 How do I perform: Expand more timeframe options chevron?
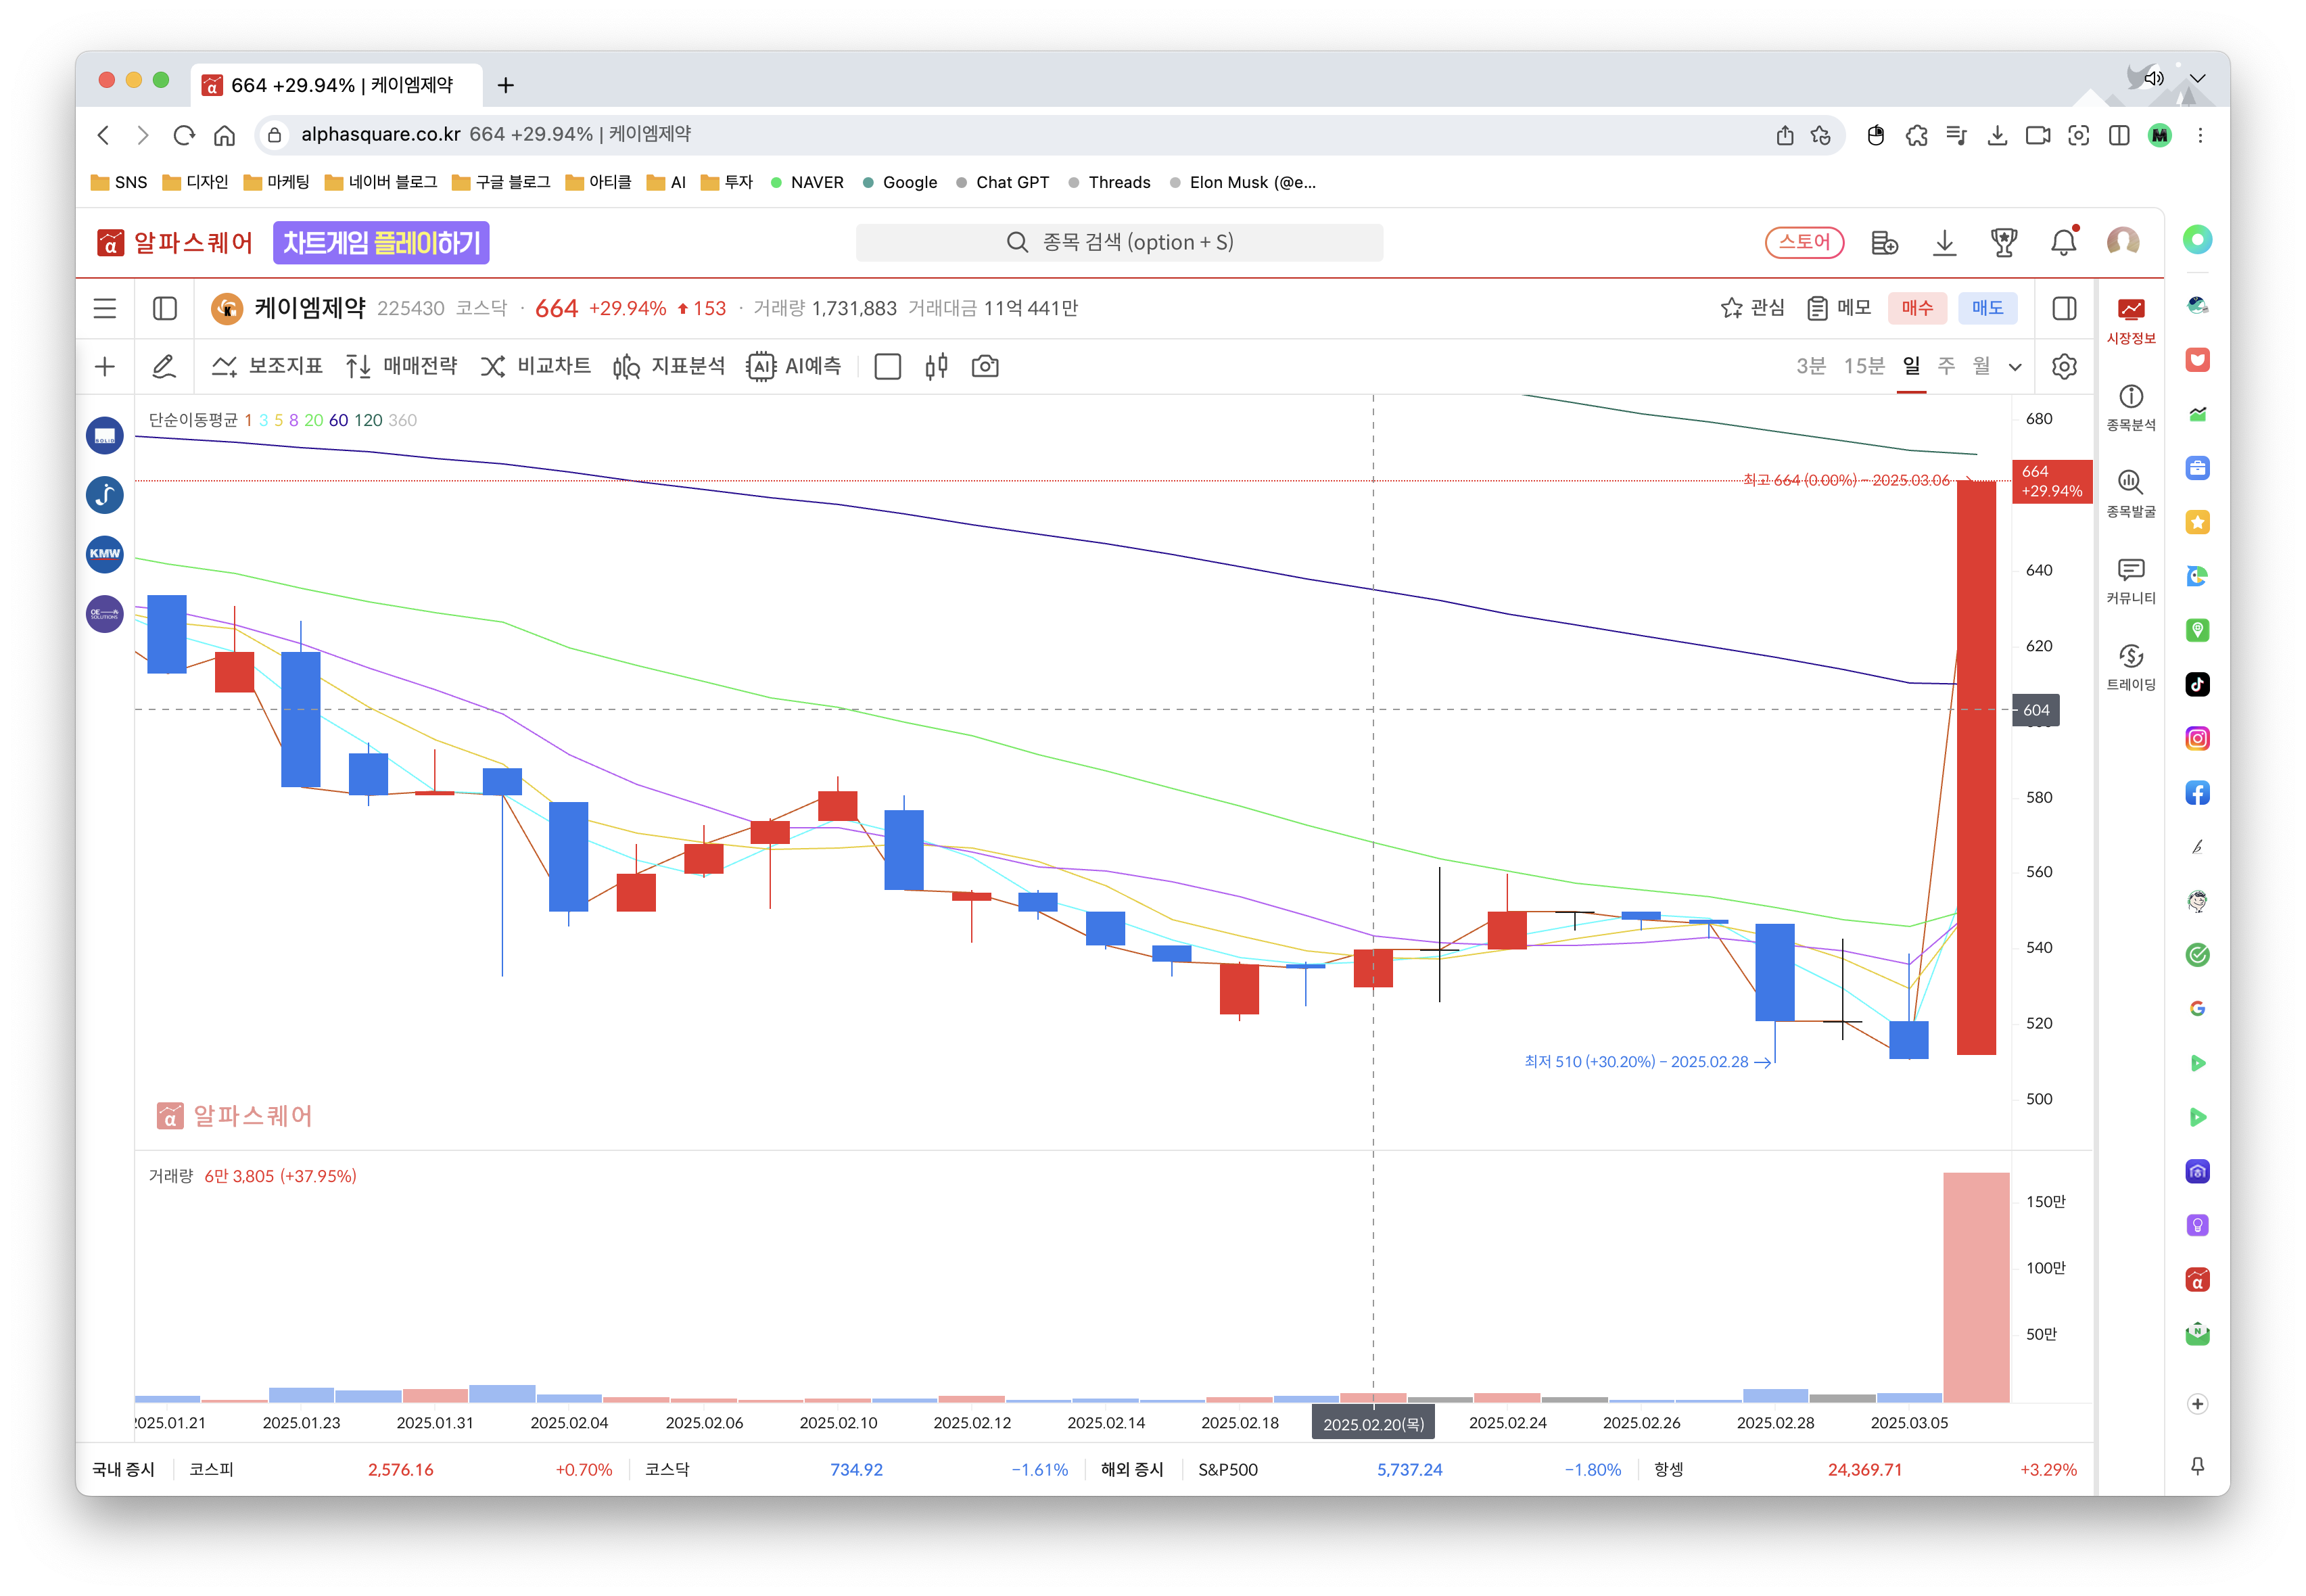click(2015, 368)
